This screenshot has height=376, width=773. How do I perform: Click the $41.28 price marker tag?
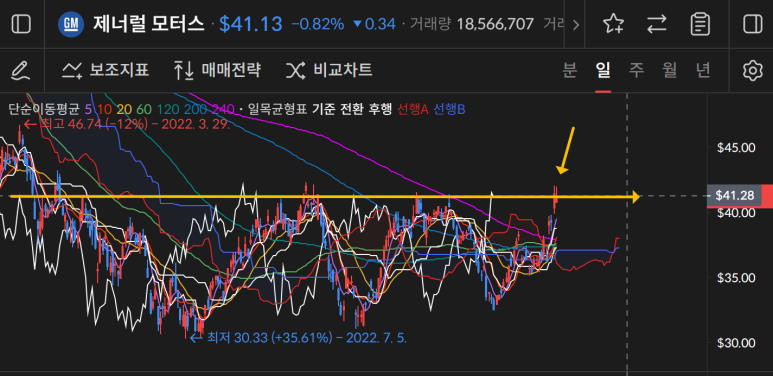pos(735,196)
